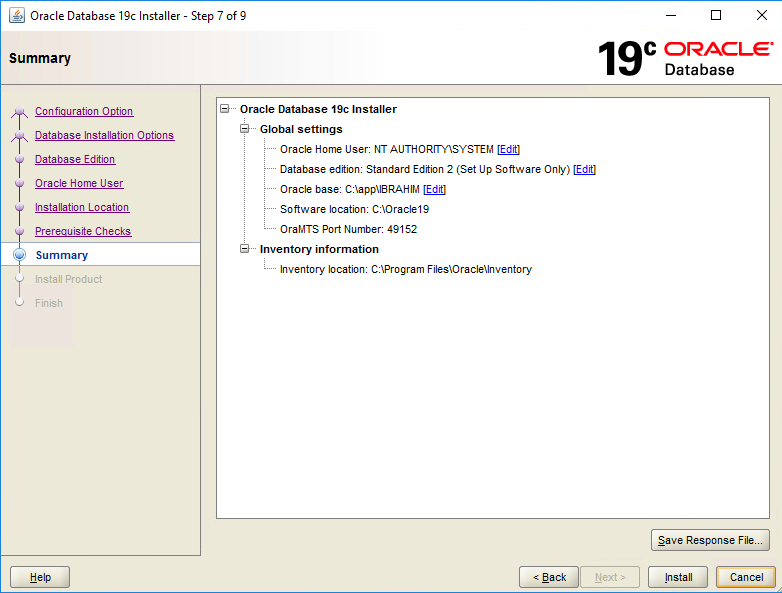
Task: Select the Software location C:\Oracle19 row
Action: pos(354,209)
